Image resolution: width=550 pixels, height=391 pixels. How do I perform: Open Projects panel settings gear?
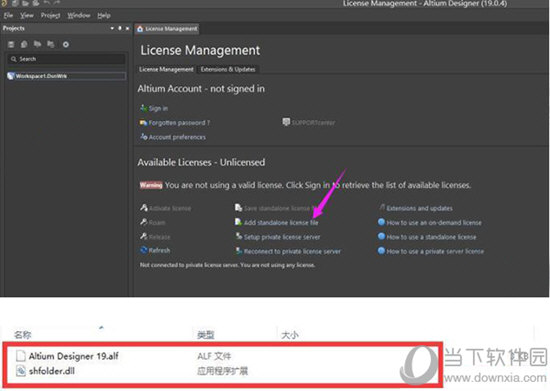66,44
